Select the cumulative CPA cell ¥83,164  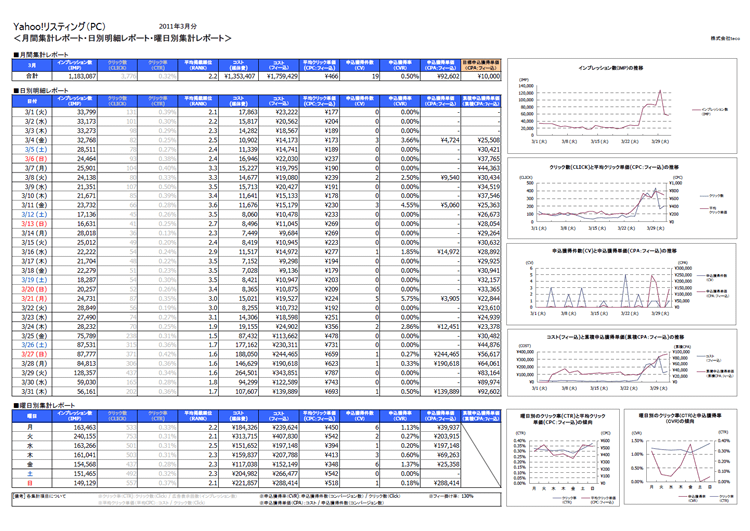click(x=481, y=373)
